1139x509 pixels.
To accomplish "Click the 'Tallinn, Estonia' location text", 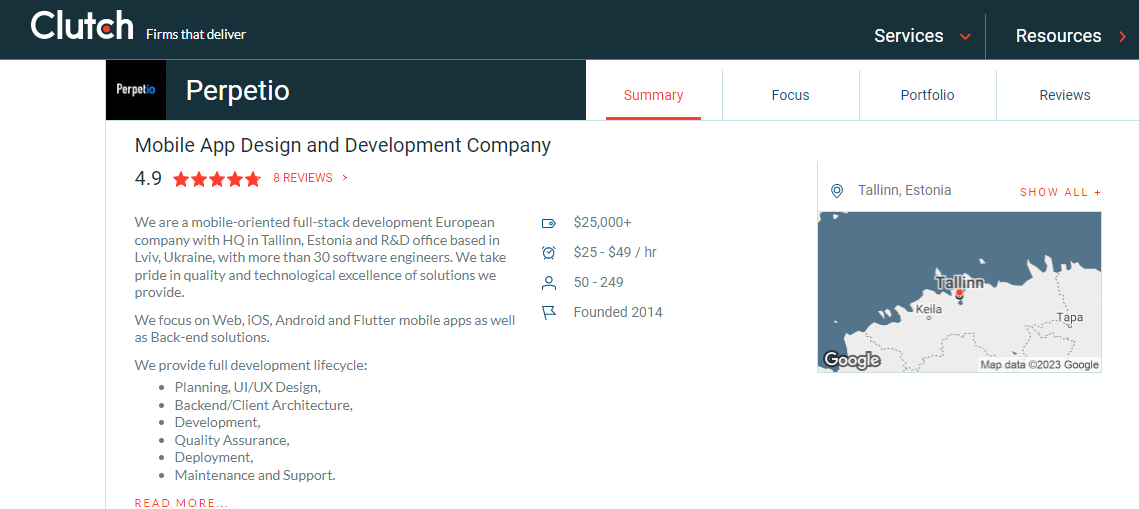I will (x=904, y=190).
